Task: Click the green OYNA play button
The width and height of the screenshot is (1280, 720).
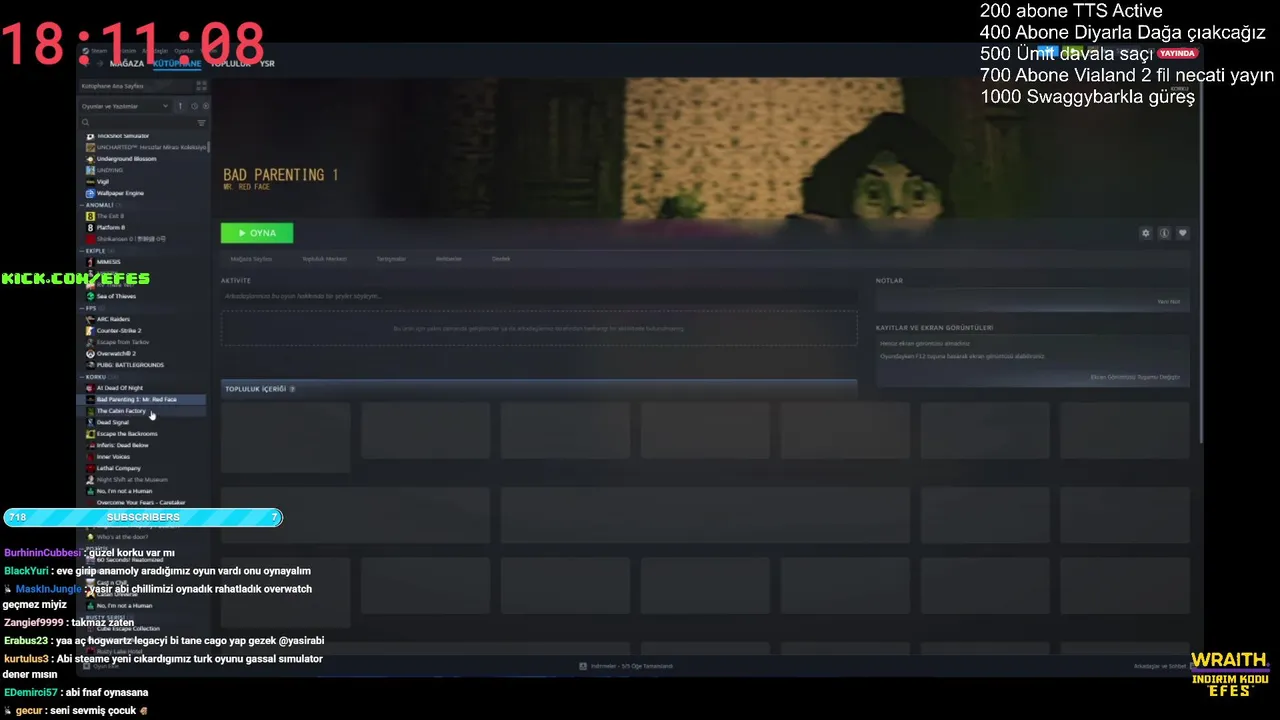Action: (x=257, y=233)
